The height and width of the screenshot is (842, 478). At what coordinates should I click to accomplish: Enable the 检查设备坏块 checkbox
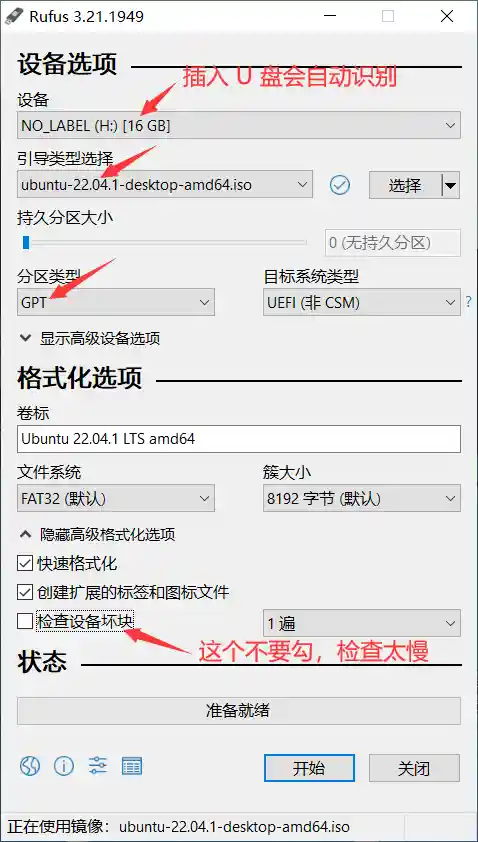tap(25, 621)
